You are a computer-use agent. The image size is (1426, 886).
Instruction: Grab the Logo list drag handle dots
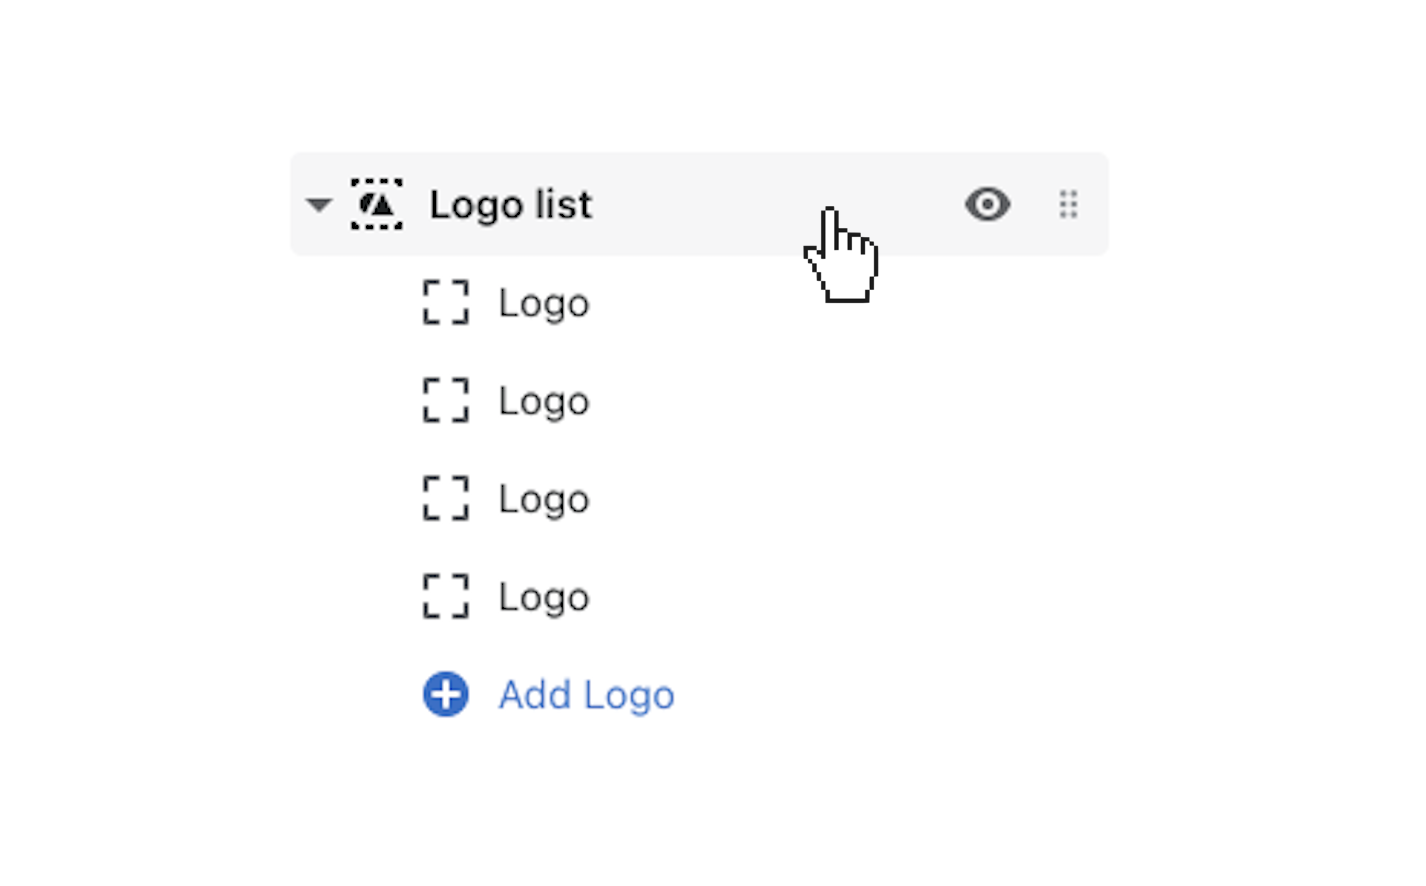[x=1068, y=204]
